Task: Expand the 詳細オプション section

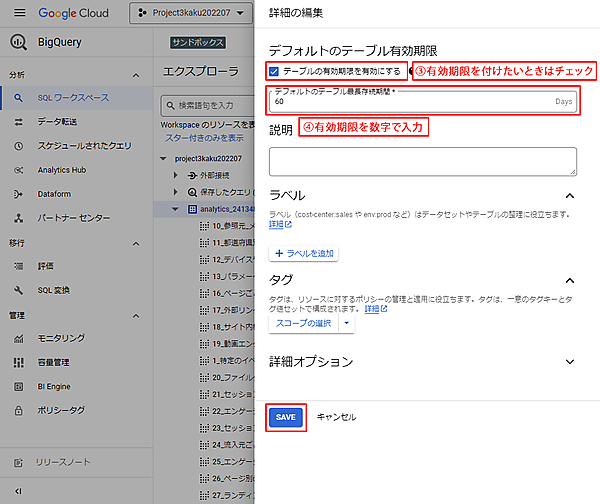Action: pos(570,361)
